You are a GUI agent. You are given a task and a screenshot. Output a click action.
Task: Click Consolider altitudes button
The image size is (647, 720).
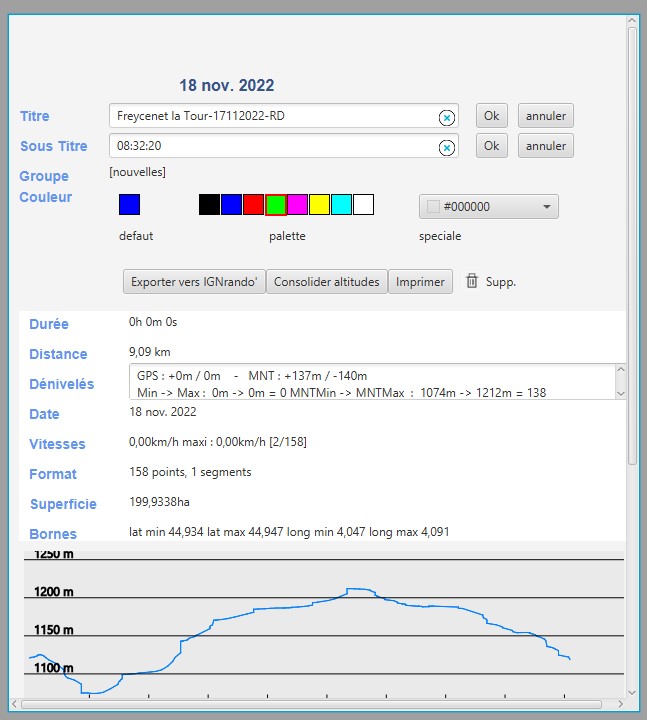click(326, 282)
